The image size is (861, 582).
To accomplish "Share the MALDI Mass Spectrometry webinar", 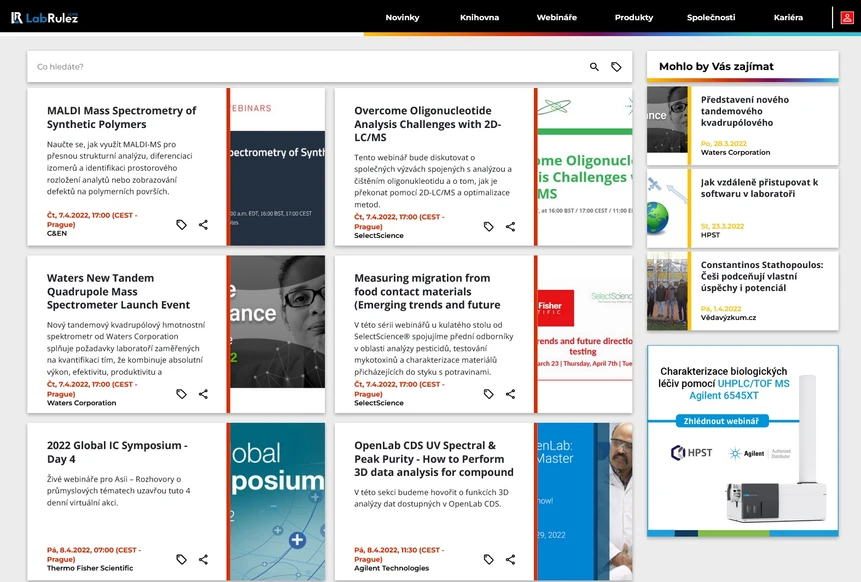I will click(203, 225).
